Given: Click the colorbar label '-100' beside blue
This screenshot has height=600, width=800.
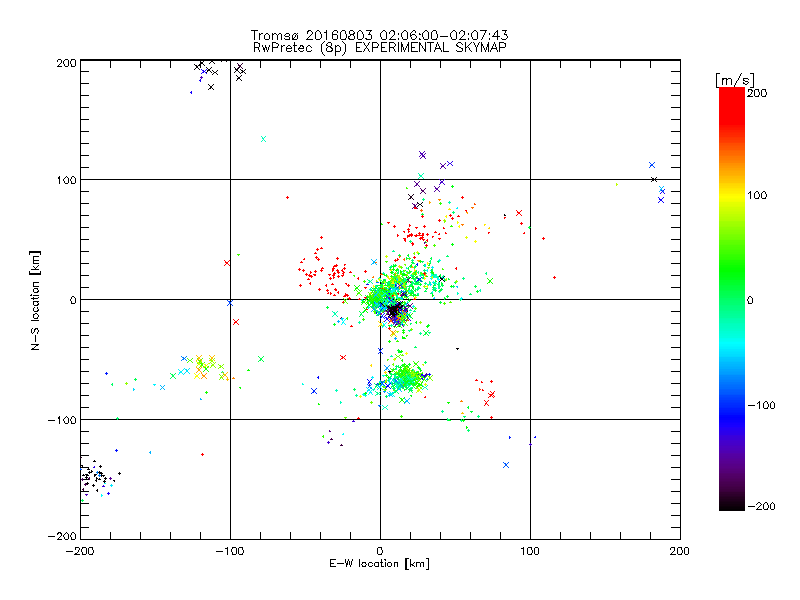Looking at the screenshot, I should tap(761, 405).
